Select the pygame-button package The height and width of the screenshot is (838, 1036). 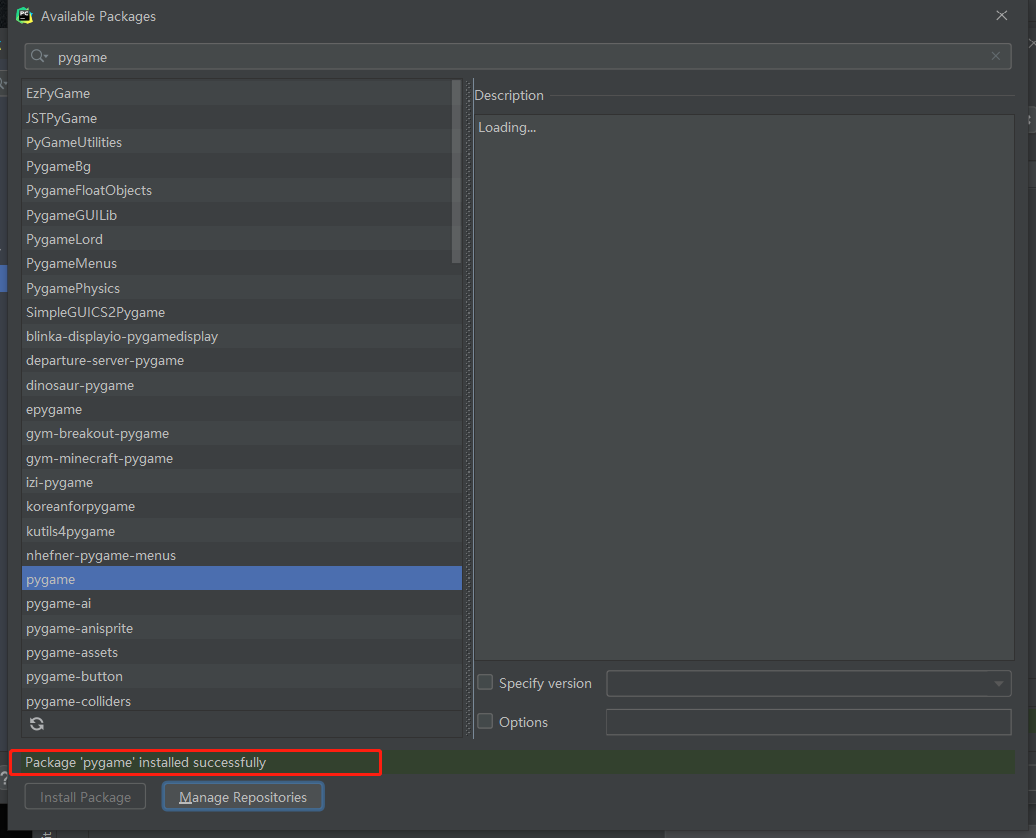coord(242,676)
